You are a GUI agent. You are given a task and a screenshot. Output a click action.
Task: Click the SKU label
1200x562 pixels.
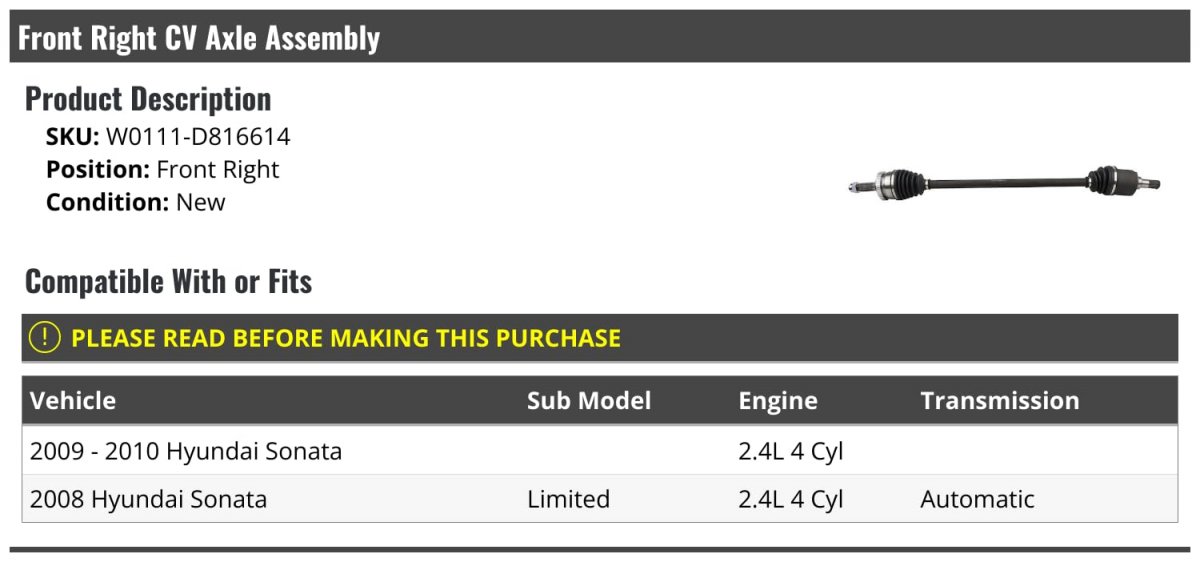[72, 137]
